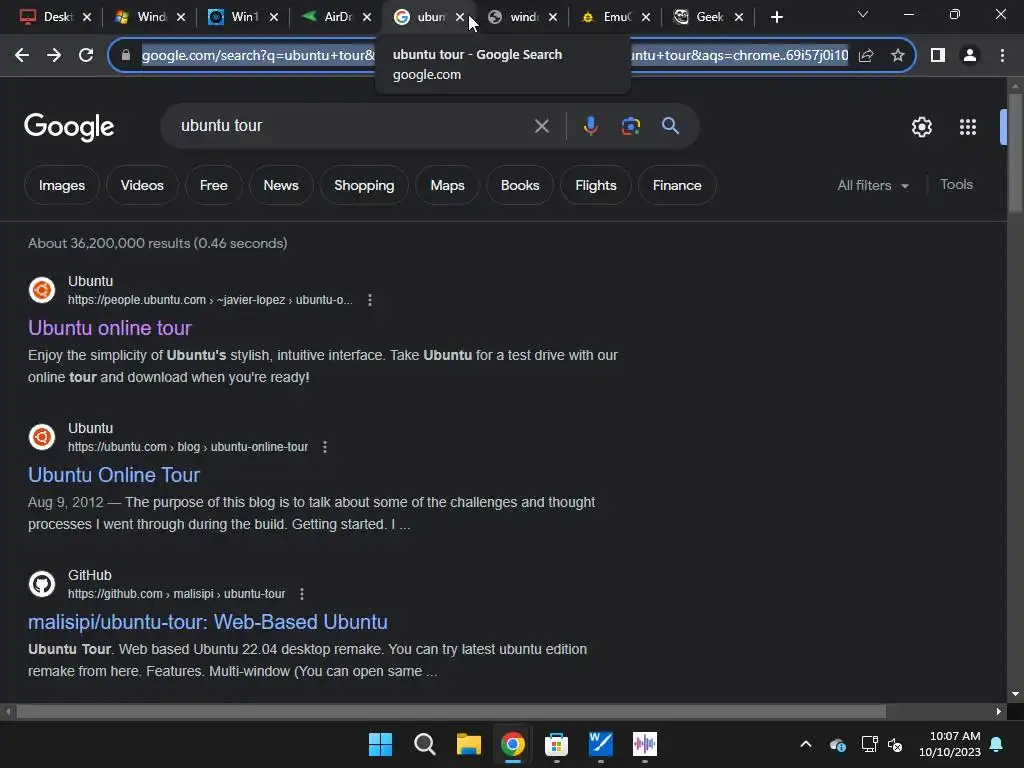The height and width of the screenshot is (768, 1024).
Task: Filter results by Maps
Action: [447, 185]
